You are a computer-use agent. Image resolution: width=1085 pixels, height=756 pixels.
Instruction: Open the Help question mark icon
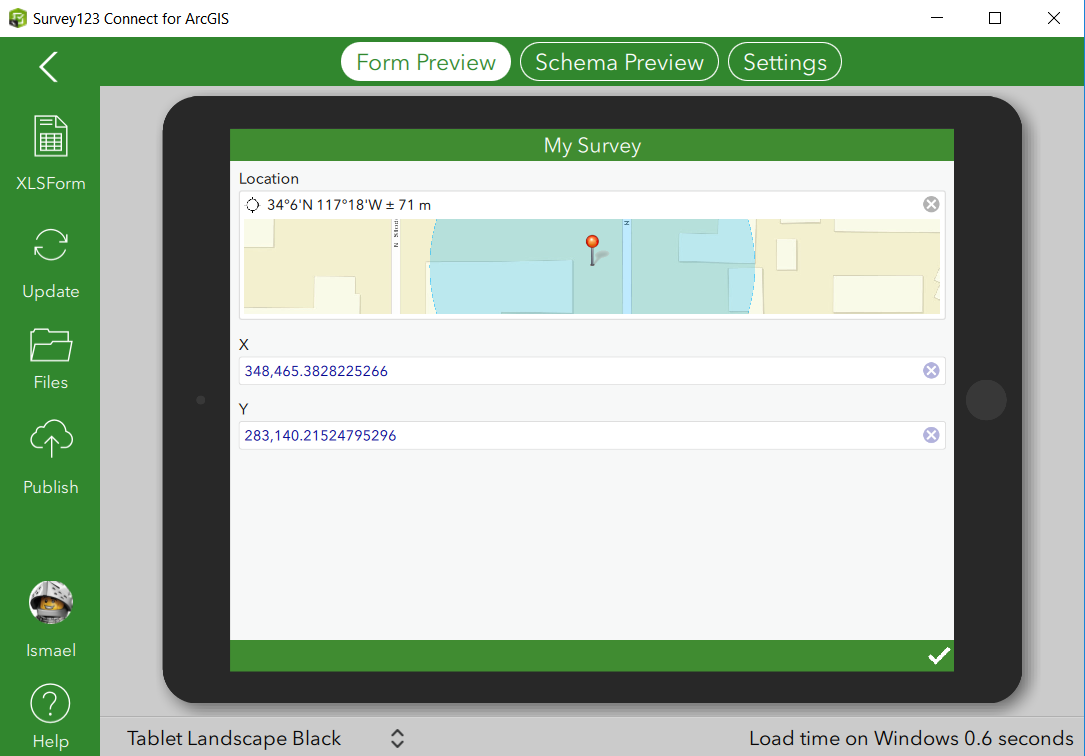(x=51, y=703)
